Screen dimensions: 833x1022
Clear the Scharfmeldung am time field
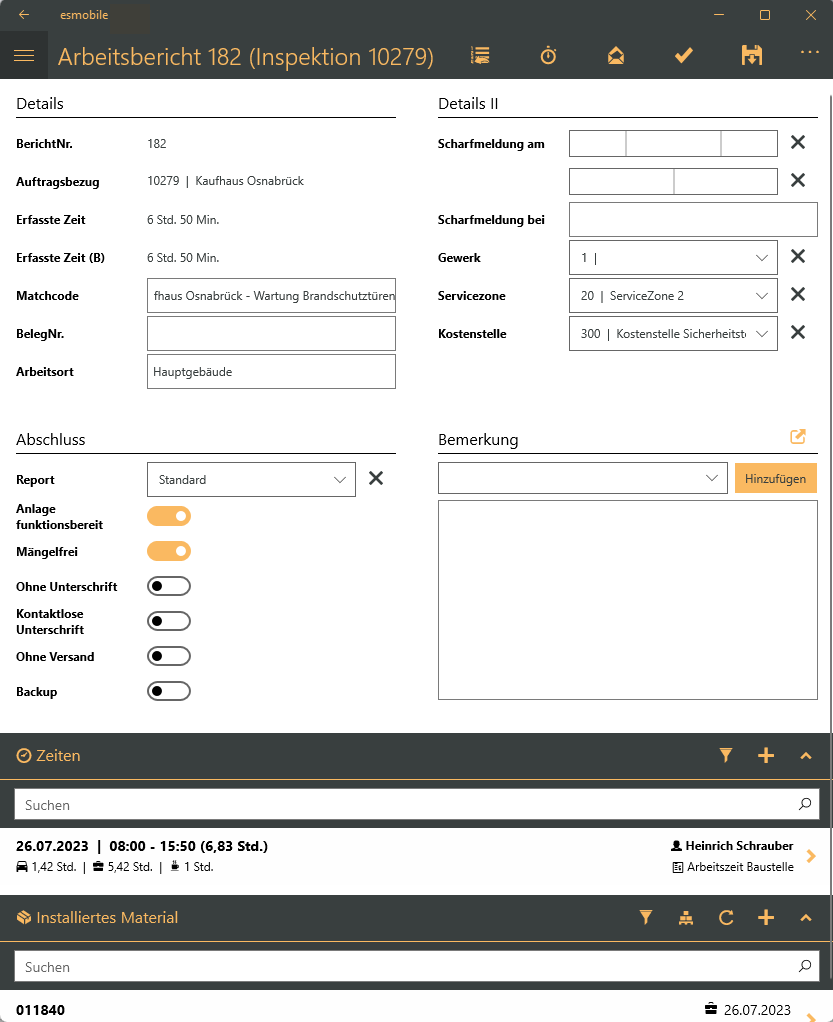pos(798,180)
